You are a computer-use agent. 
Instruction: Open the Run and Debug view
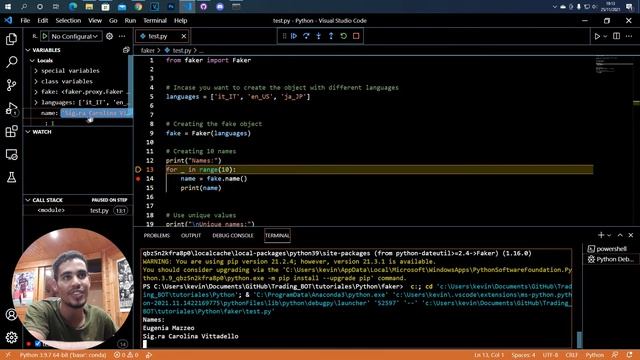11,108
